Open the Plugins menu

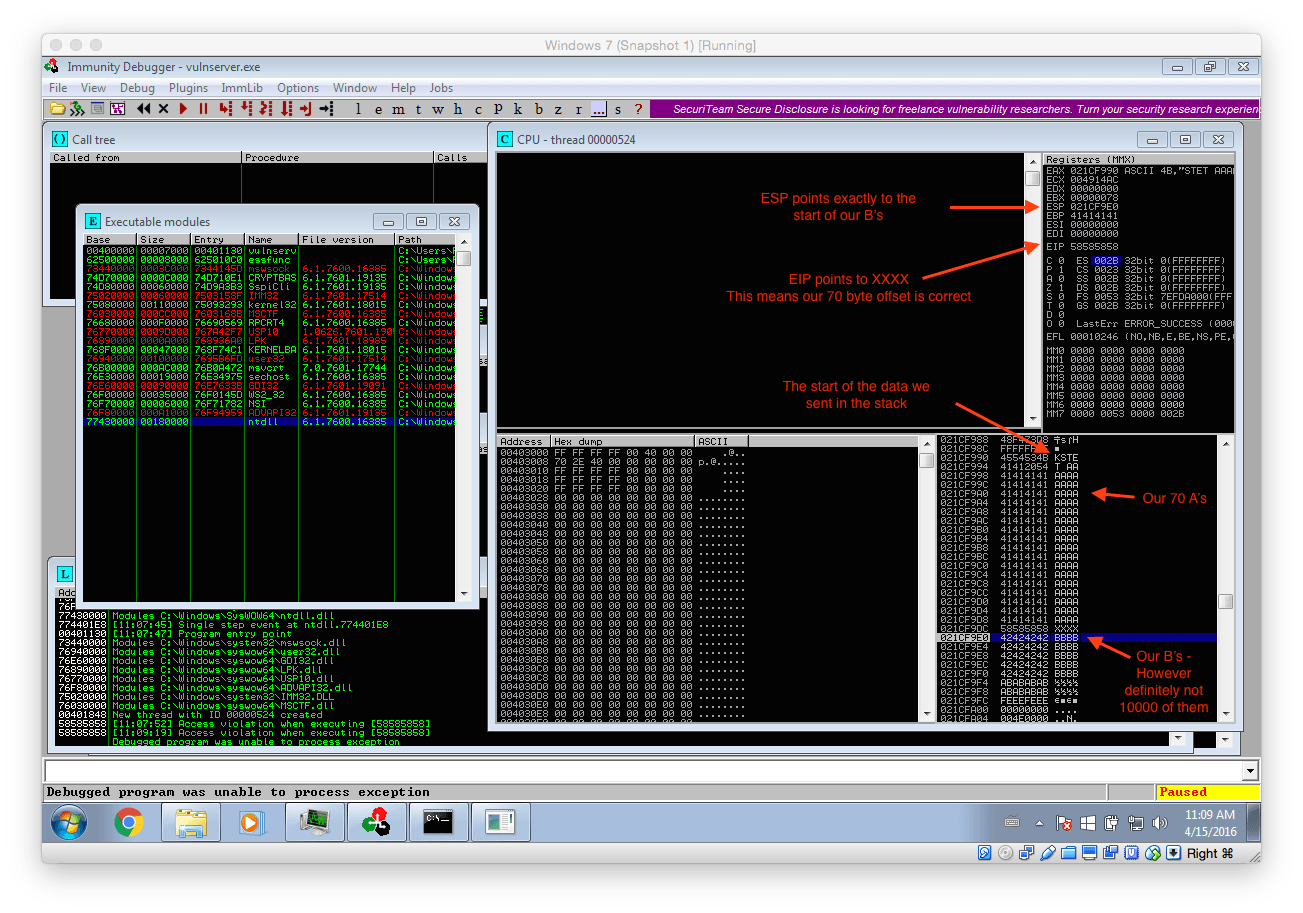coord(188,88)
